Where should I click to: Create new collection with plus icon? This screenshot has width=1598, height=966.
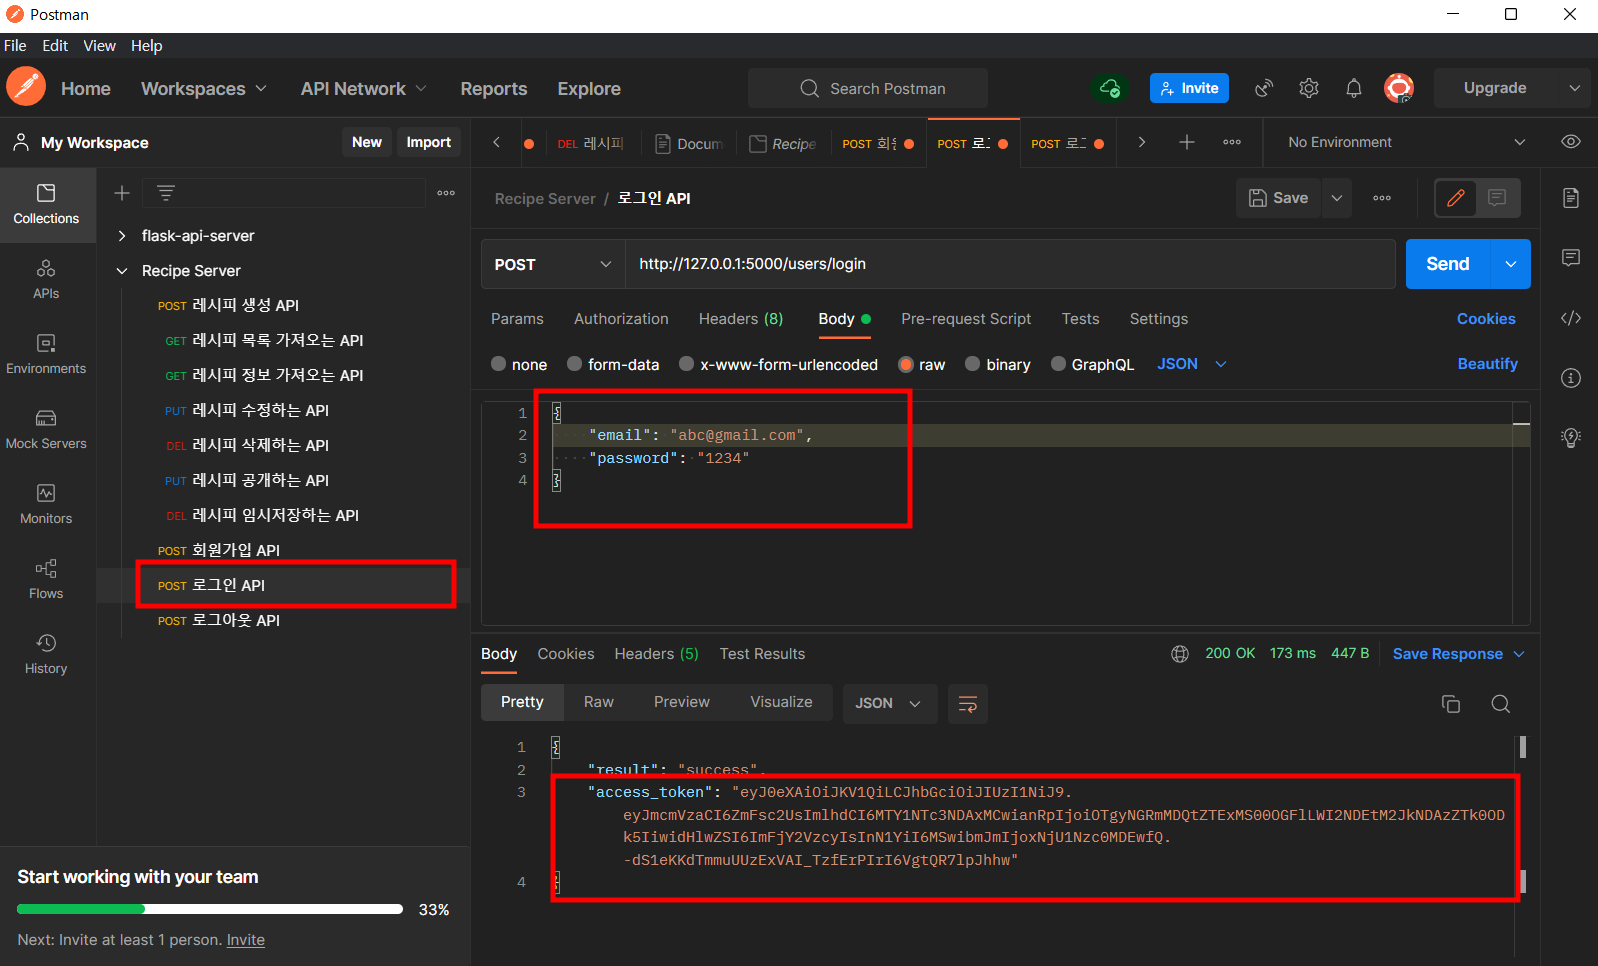pyautogui.click(x=122, y=193)
